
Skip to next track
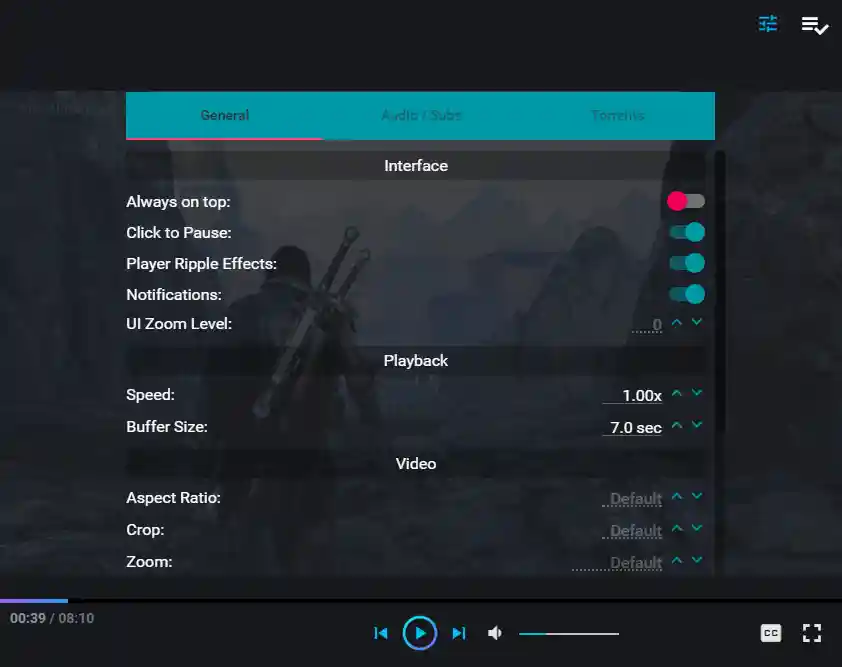[459, 633]
